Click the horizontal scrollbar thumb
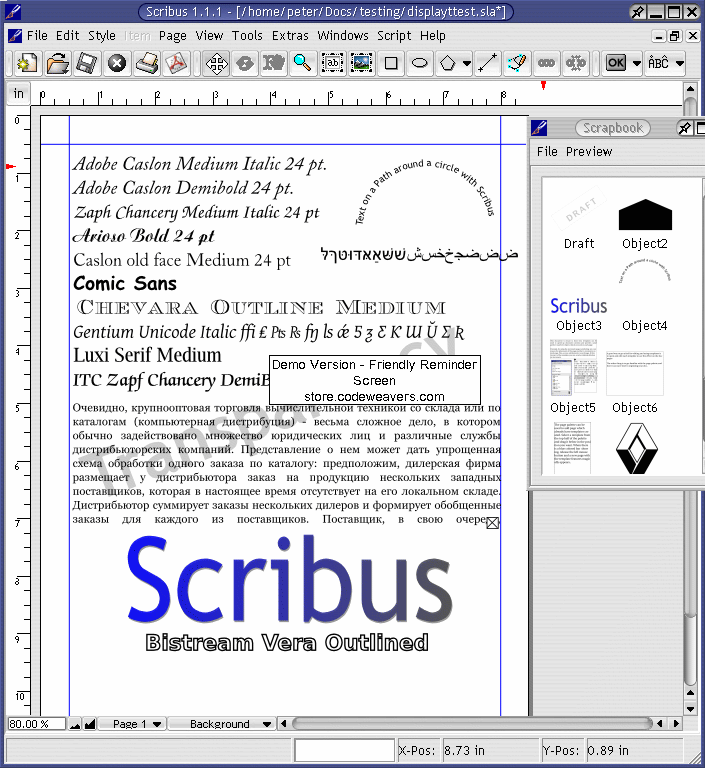The width and height of the screenshot is (705, 768). pyautogui.click(x=472, y=723)
